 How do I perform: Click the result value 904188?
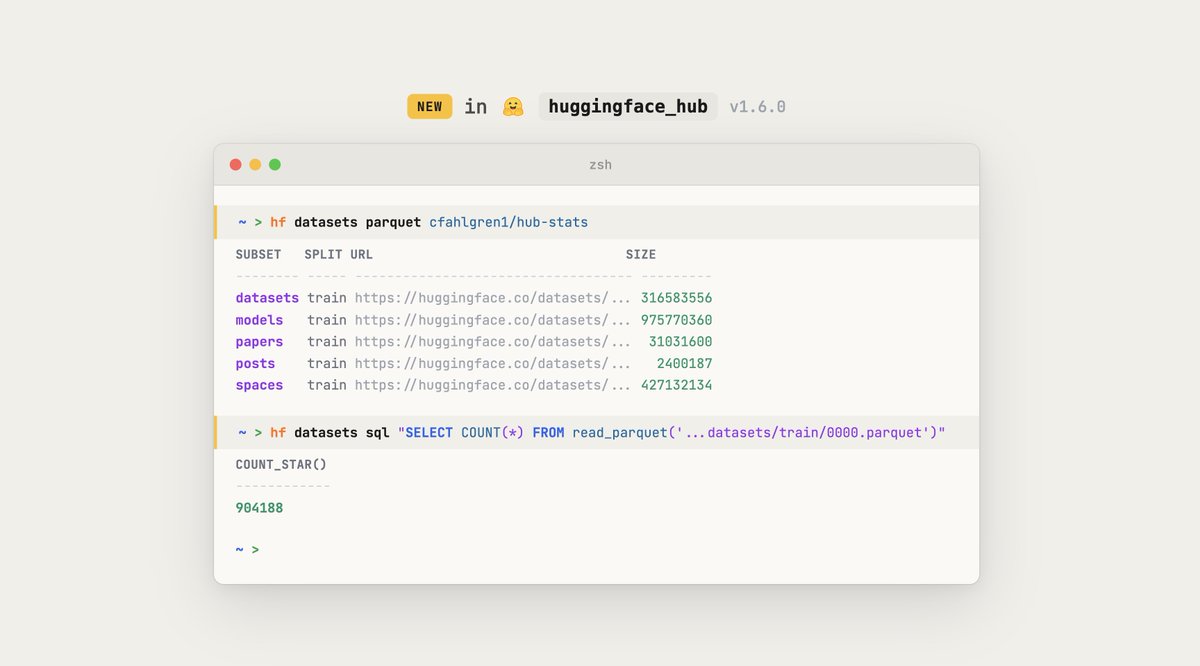point(259,508)
